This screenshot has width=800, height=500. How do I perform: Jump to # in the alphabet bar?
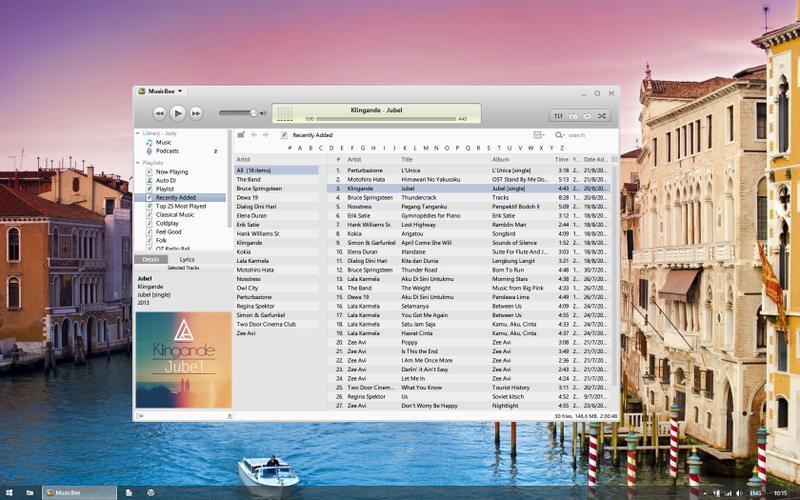point(289,148)
